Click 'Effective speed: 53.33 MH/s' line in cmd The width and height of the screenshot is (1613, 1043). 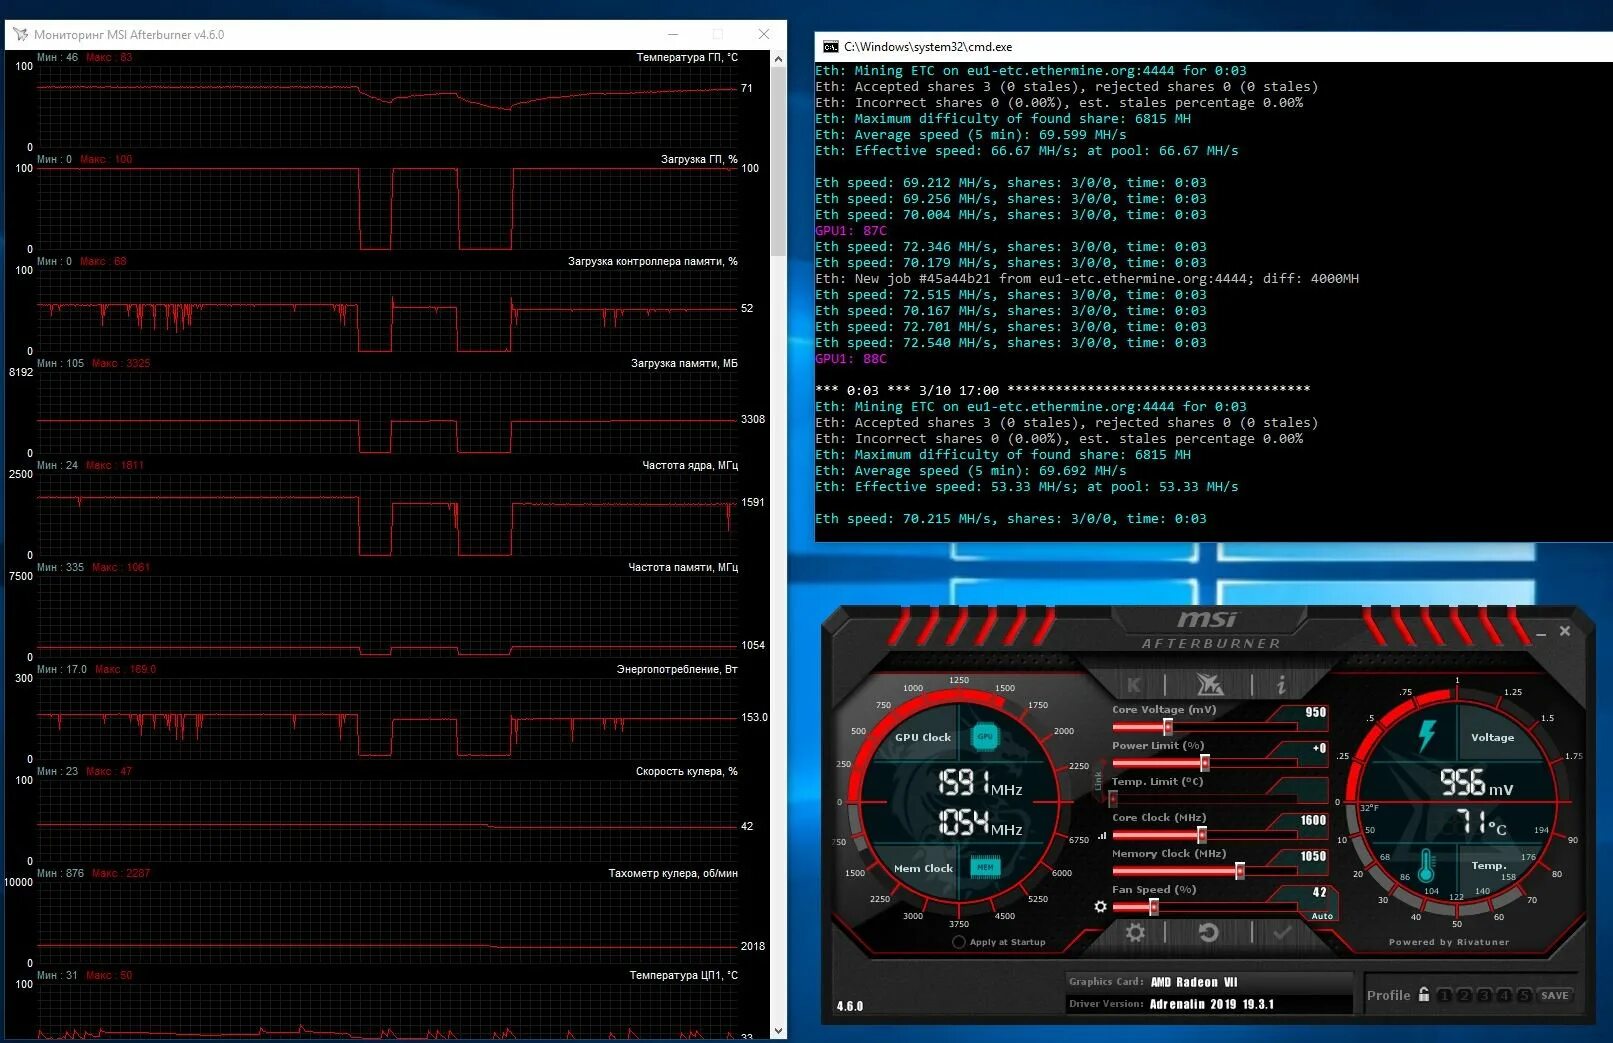[x=1027, y=486]
